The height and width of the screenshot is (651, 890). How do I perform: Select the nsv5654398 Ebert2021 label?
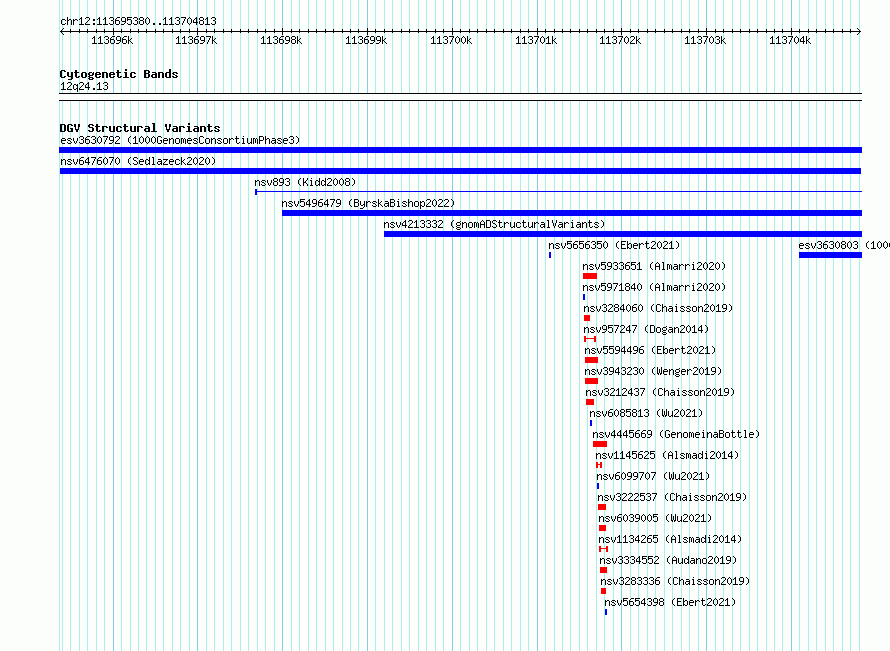670,602
